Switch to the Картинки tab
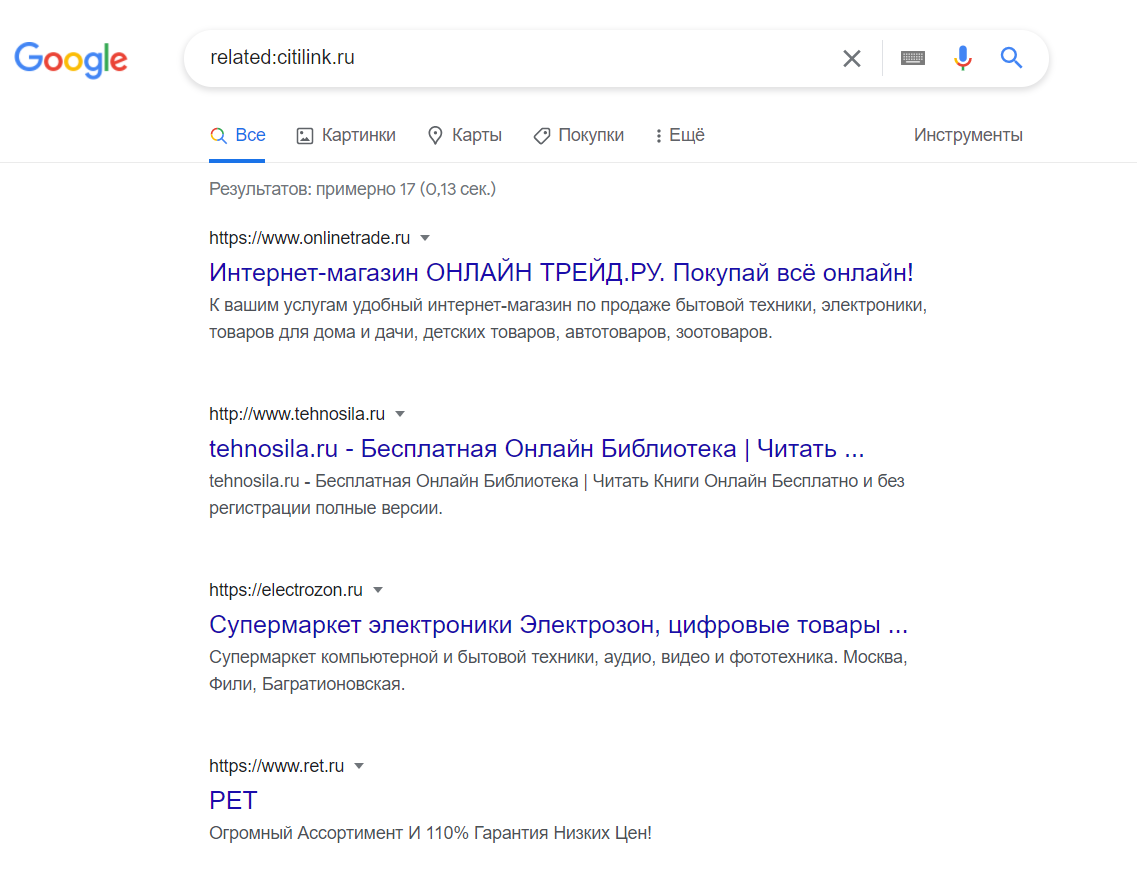Viewport: 1137px width, 879px height. pyautogui.click(x=346, y=135)
